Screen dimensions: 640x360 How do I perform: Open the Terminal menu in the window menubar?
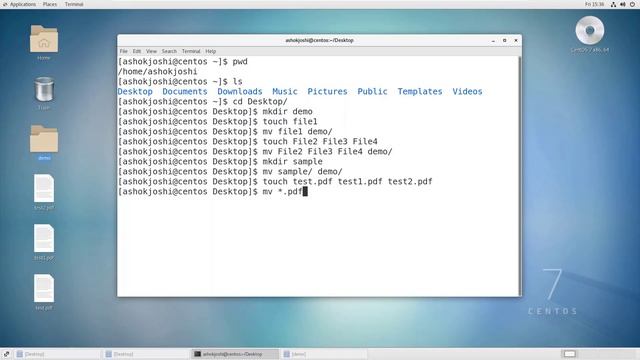[191, 51]
